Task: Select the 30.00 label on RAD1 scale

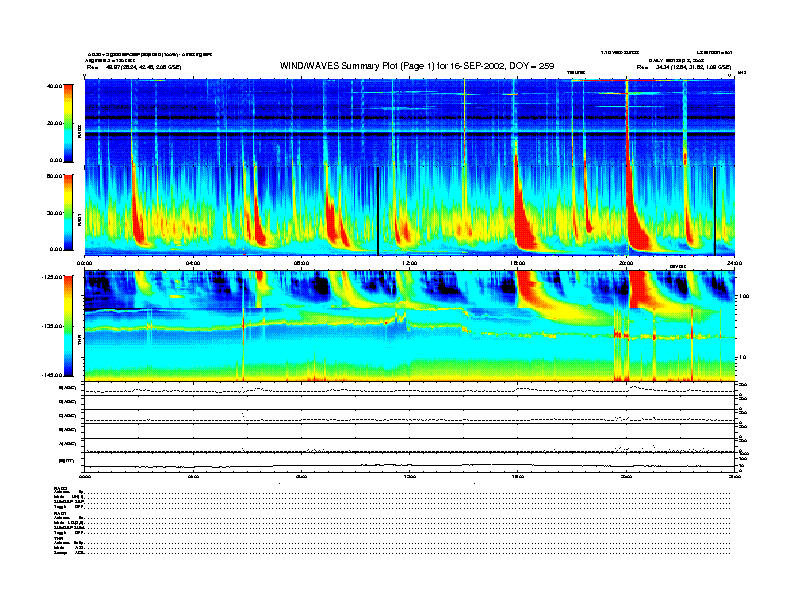Action: [54, 213]
